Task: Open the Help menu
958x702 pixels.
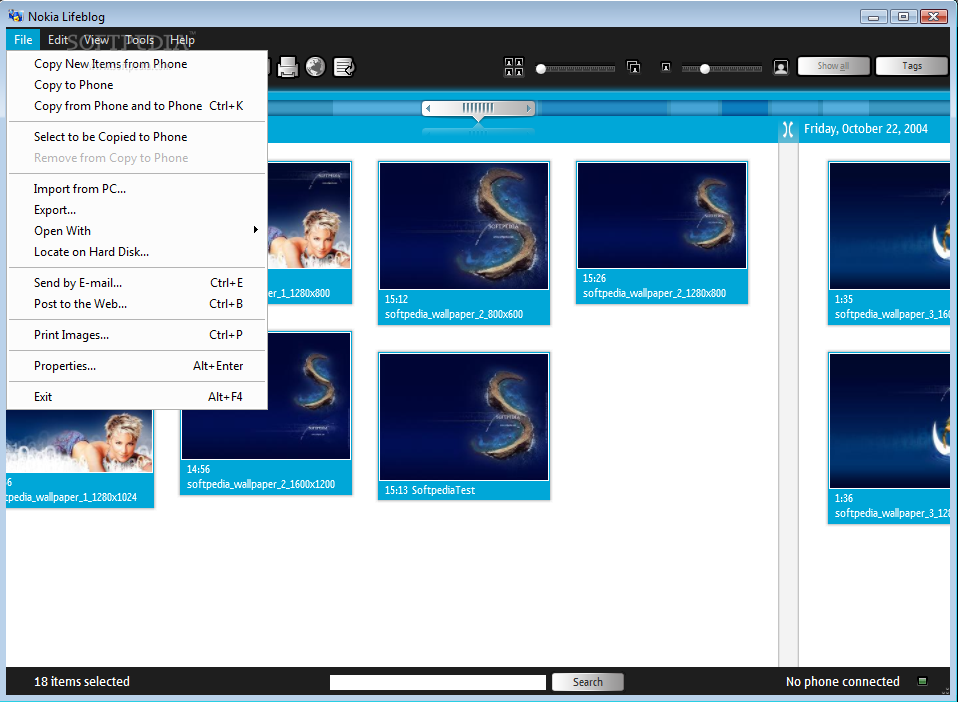Action: point(182,40)
